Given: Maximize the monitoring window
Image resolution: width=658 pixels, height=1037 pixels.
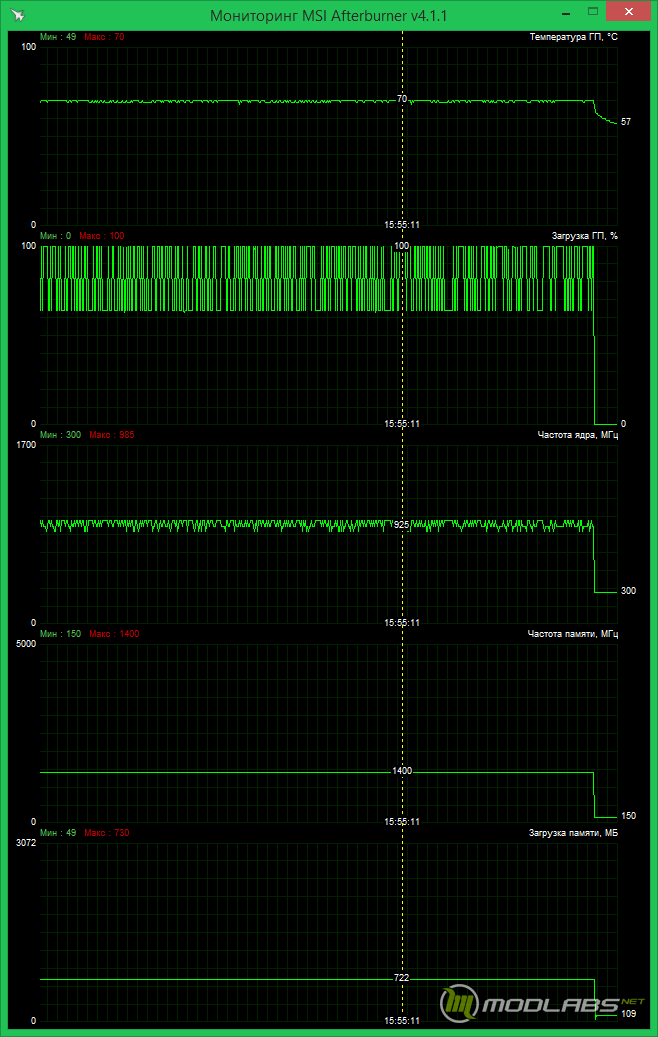Looking at the screenshot, I should (x=593, y=12).
